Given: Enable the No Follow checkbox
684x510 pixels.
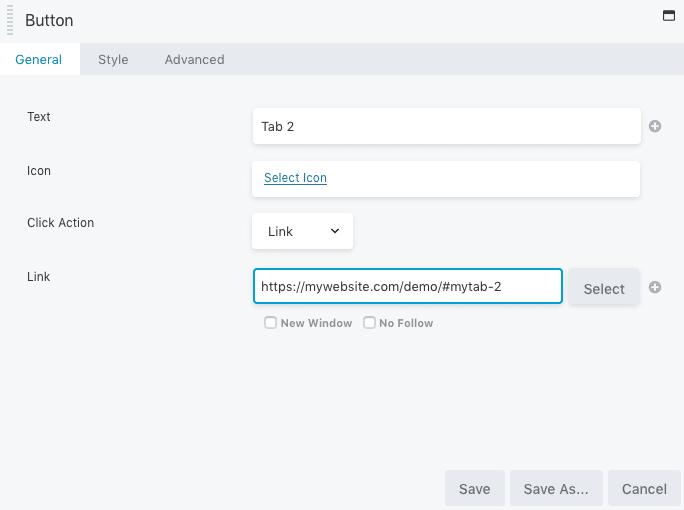Looking at the screenshot, I should click(x=369, y=323).
